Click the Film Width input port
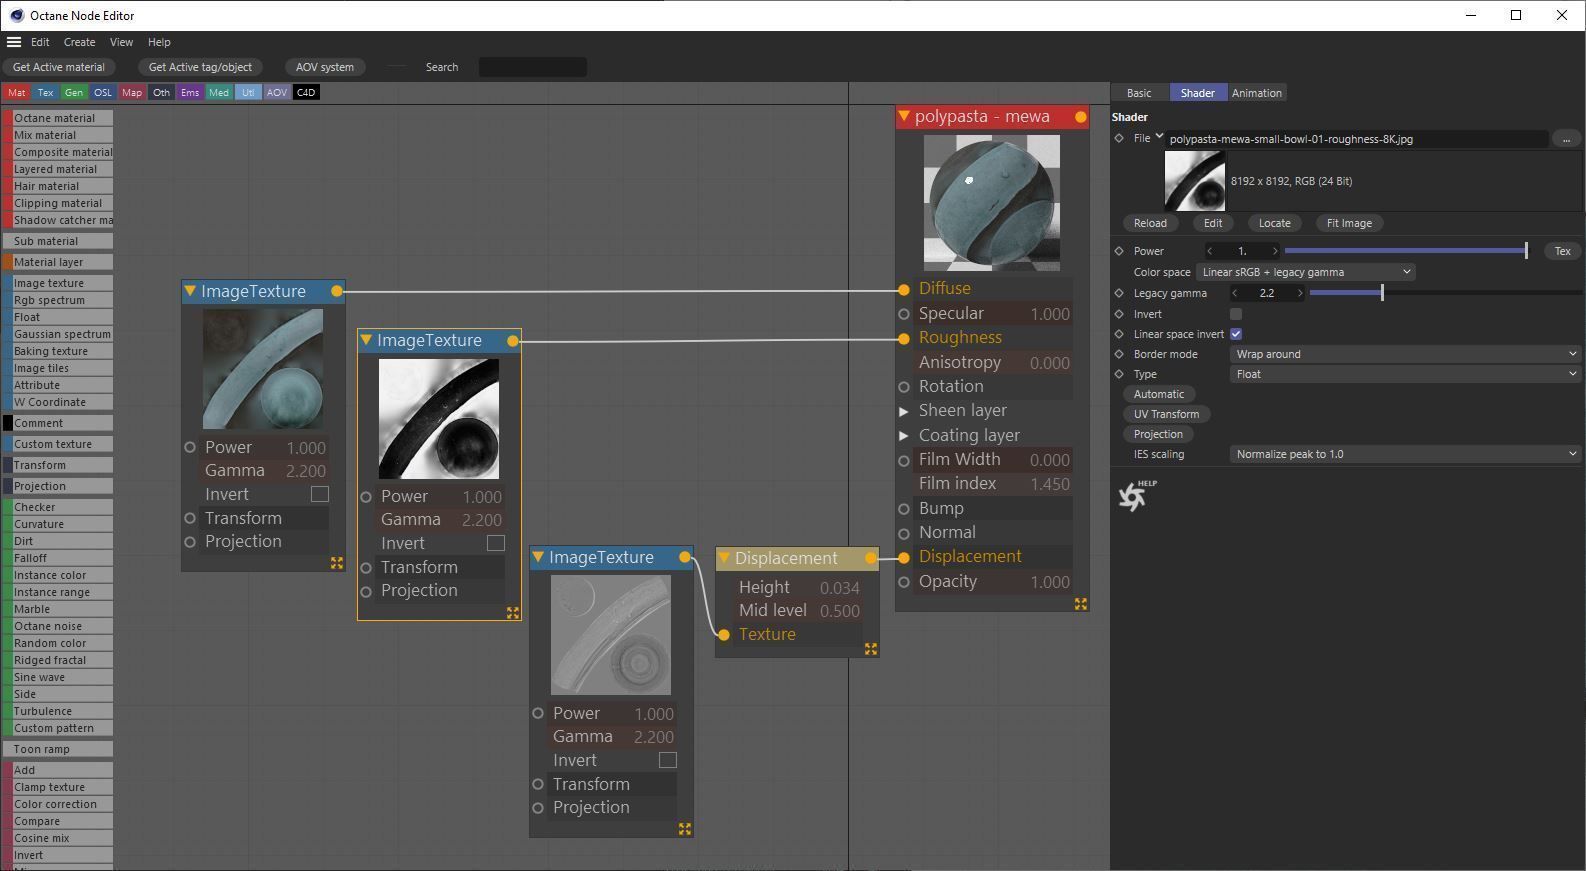Image resolution: width=1586 pixels, height=871 pixels. point(904,460)
